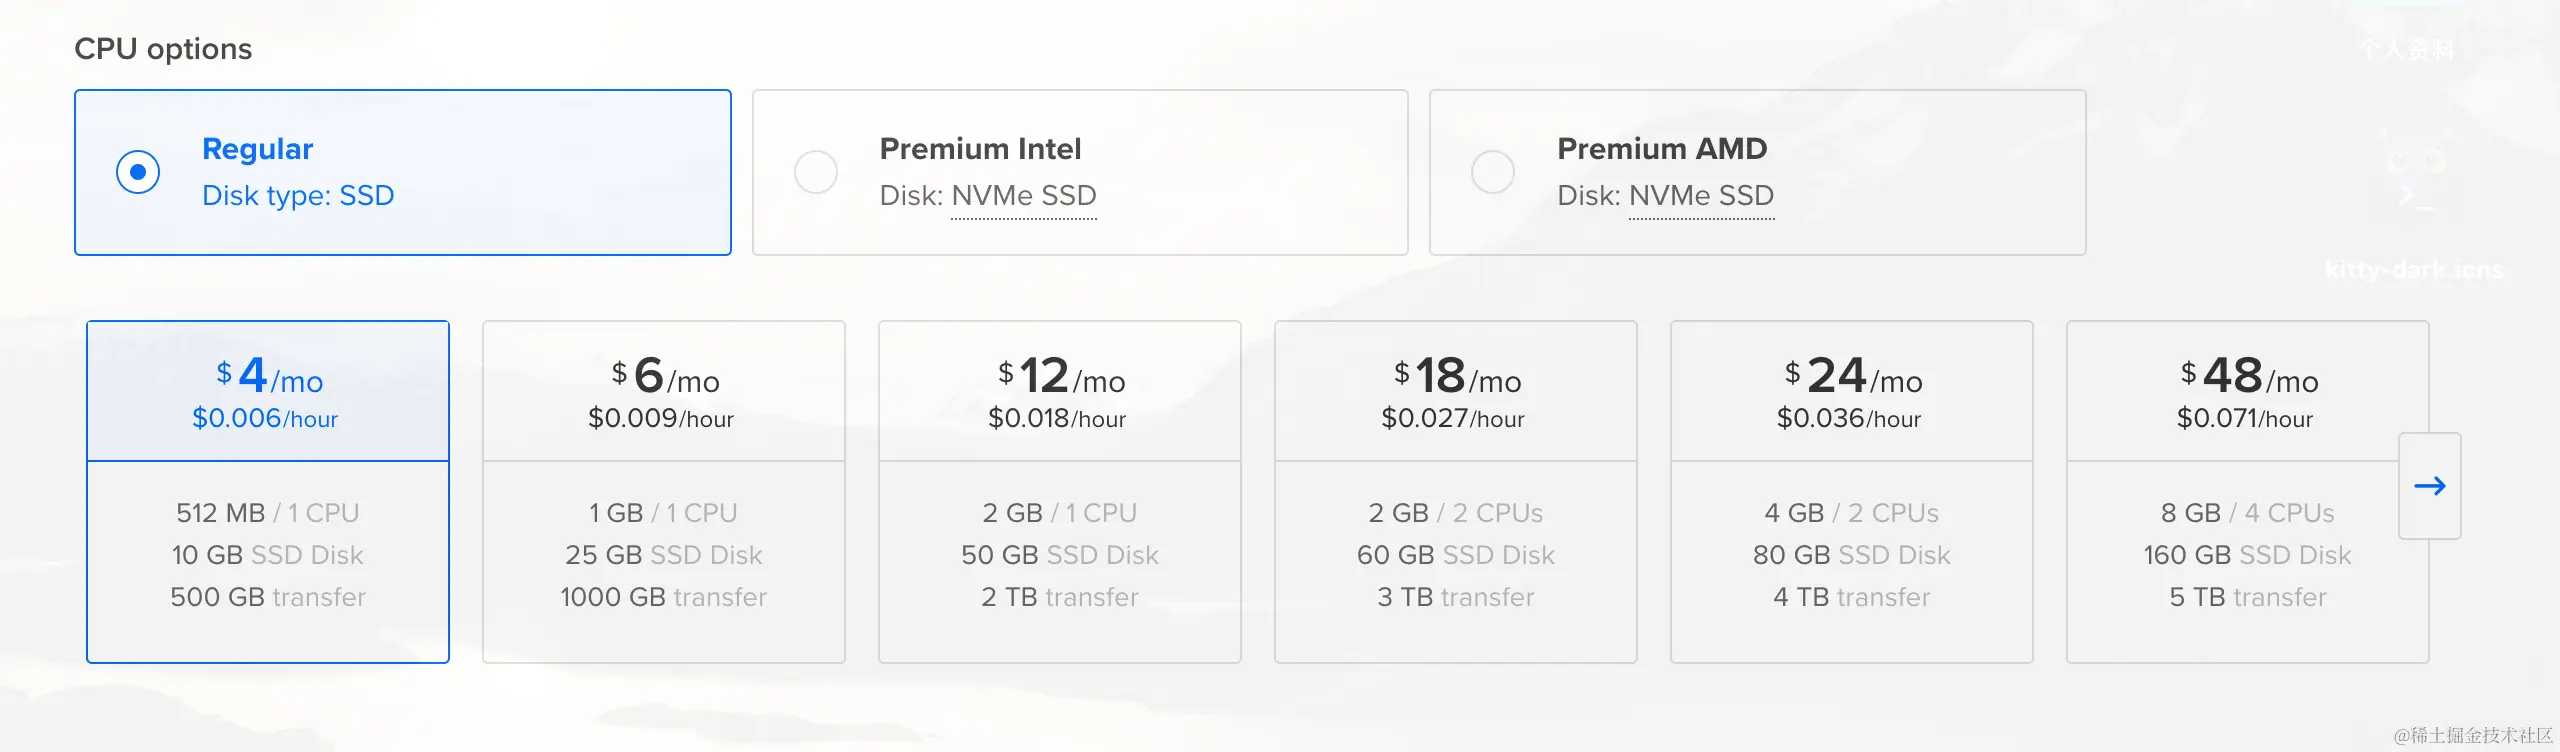Click the right arrow to show more plans
This screenshot has width=2560, height=752.
coord(2429,486)
